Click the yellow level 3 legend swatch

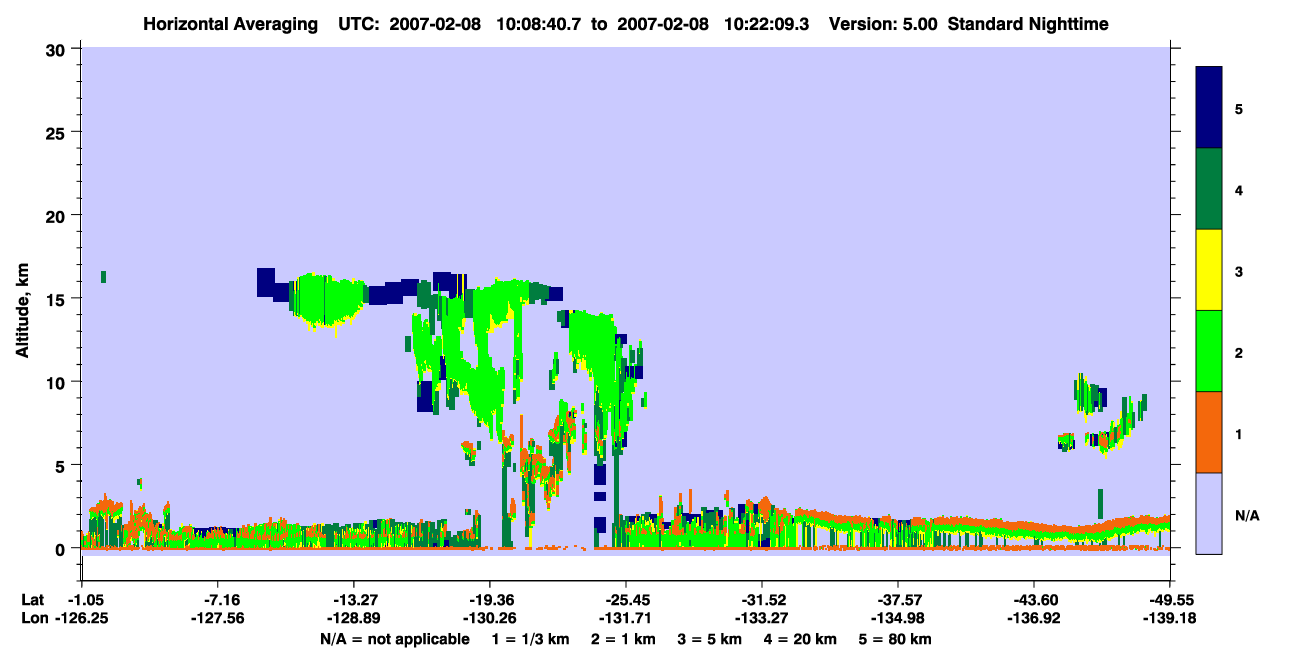coord(1209,270)
